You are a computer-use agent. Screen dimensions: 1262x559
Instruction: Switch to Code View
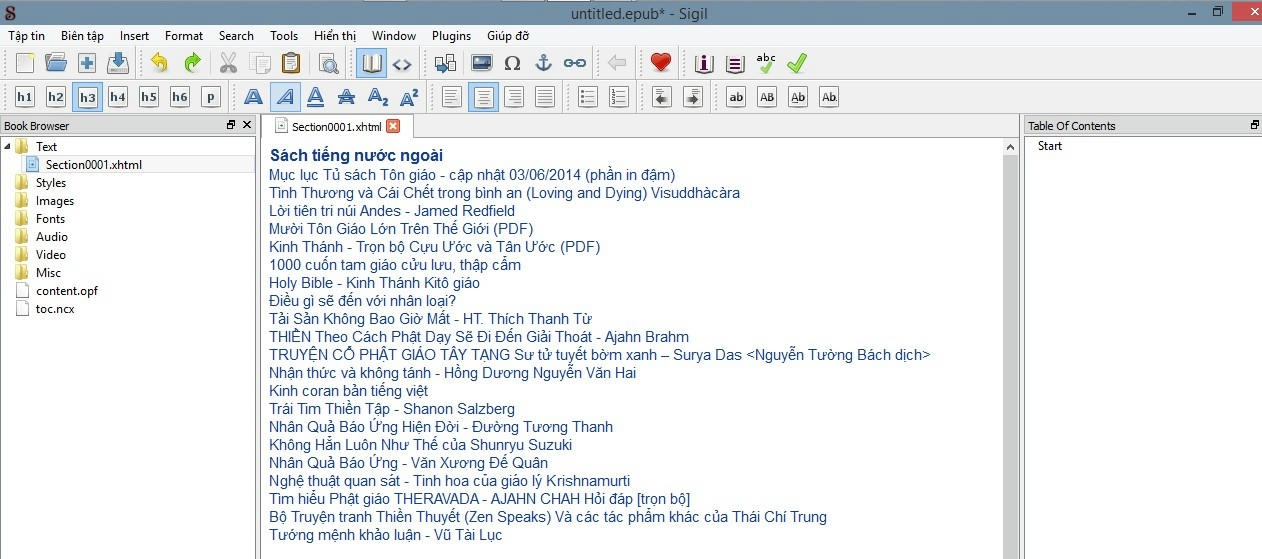pos(402,63)
